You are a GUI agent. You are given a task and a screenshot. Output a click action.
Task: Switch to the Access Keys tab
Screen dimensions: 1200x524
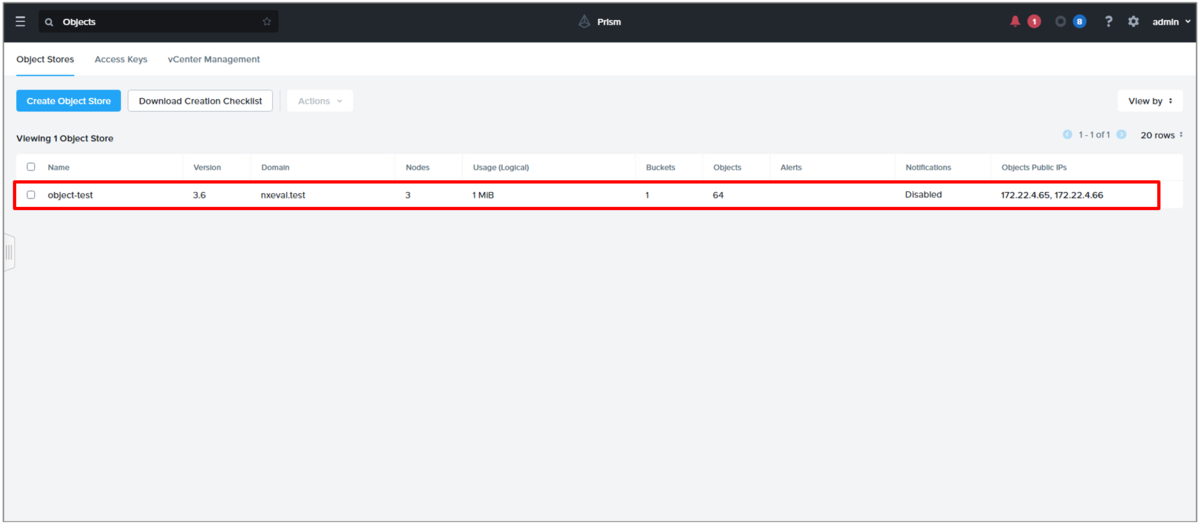pyautogui.click(x=121, y=59)
